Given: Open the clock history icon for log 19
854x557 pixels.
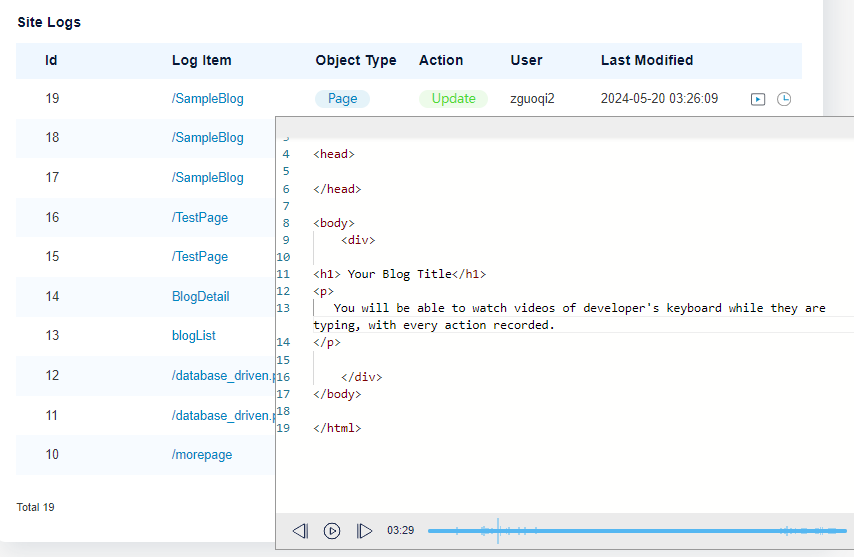Looking at the screenshot, I should pyautogui.click(x=784, y=99).
